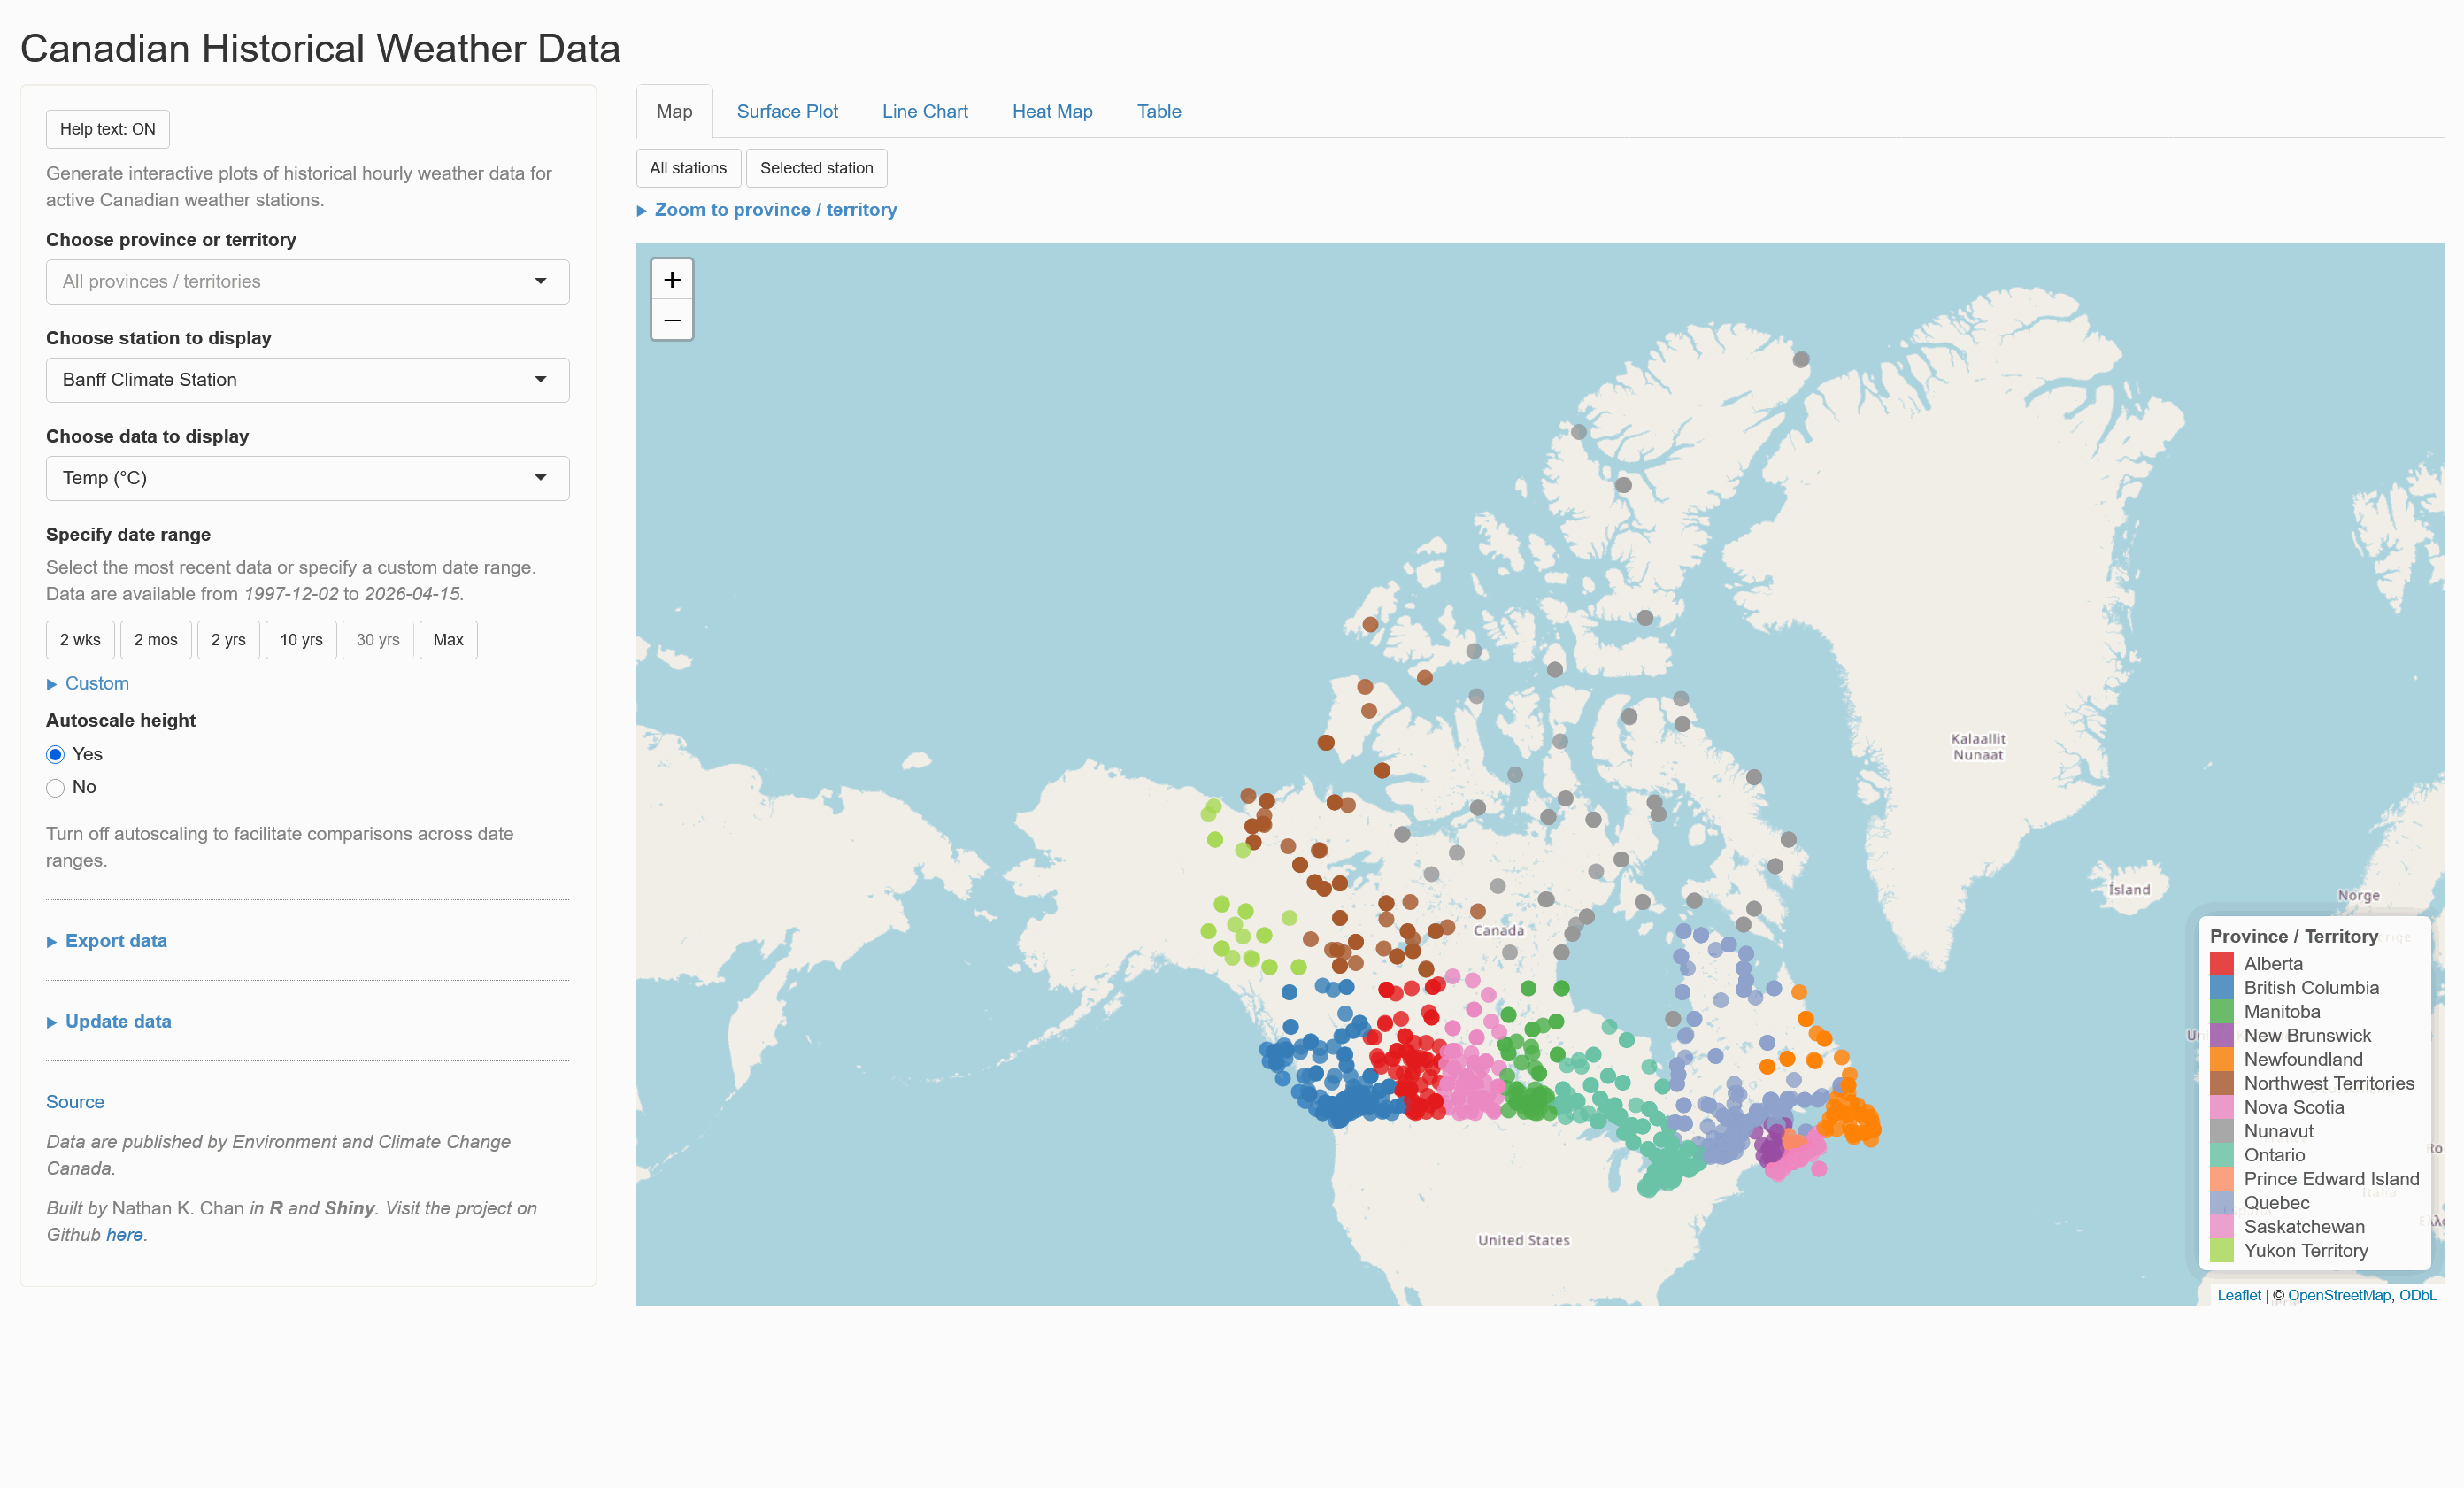
Task: Choose the 30 yrs date range
Action: coord(378,640)
